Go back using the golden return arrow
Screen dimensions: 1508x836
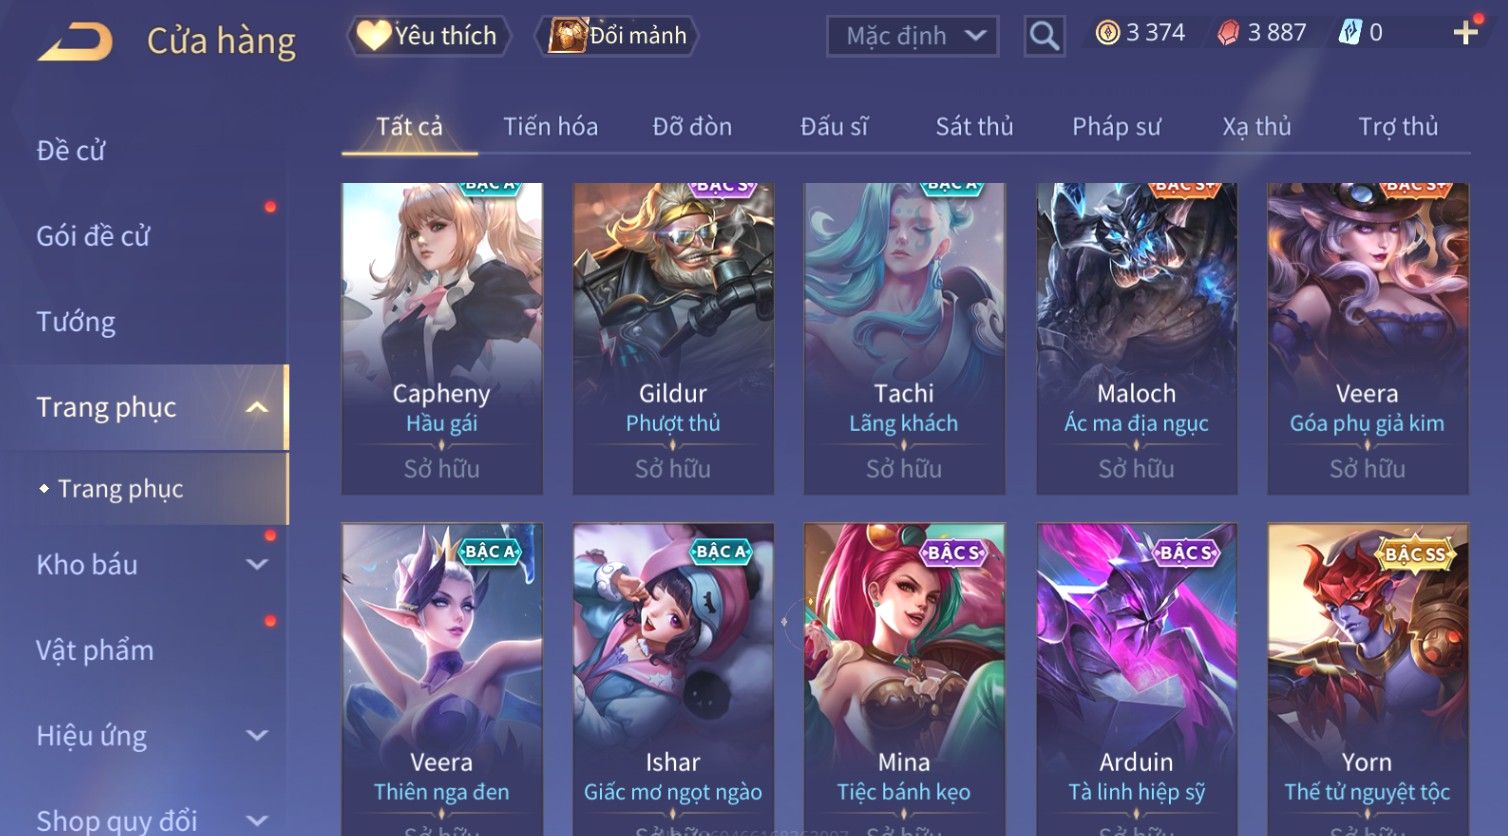point(75,42)
